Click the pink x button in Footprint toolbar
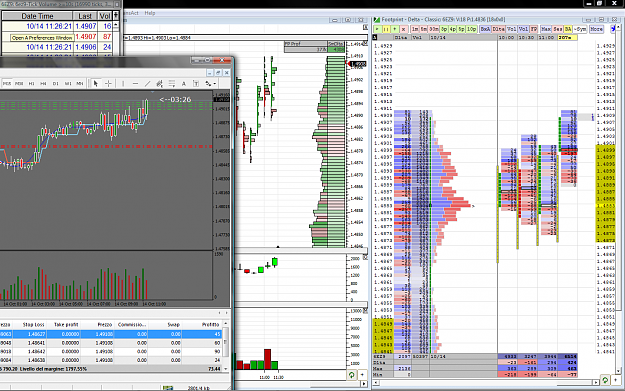 coord(403,29)
